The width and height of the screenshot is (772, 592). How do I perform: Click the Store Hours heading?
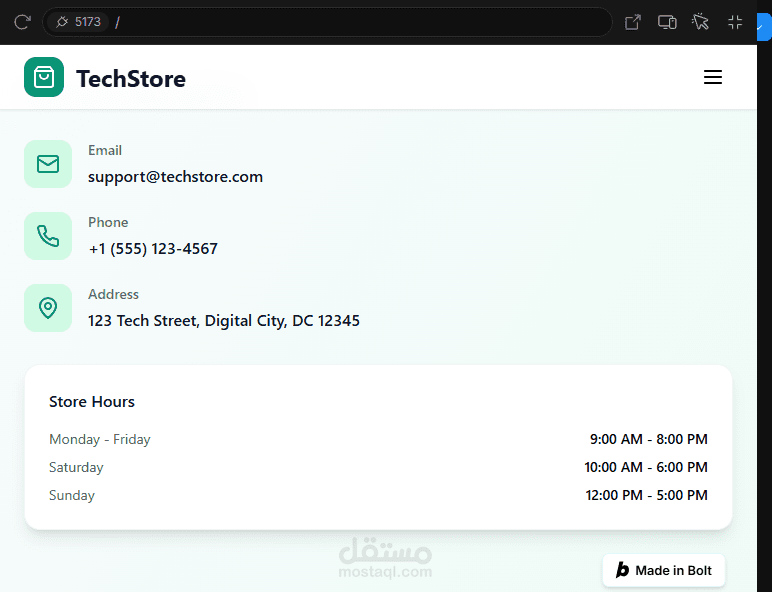click(92, 402)
